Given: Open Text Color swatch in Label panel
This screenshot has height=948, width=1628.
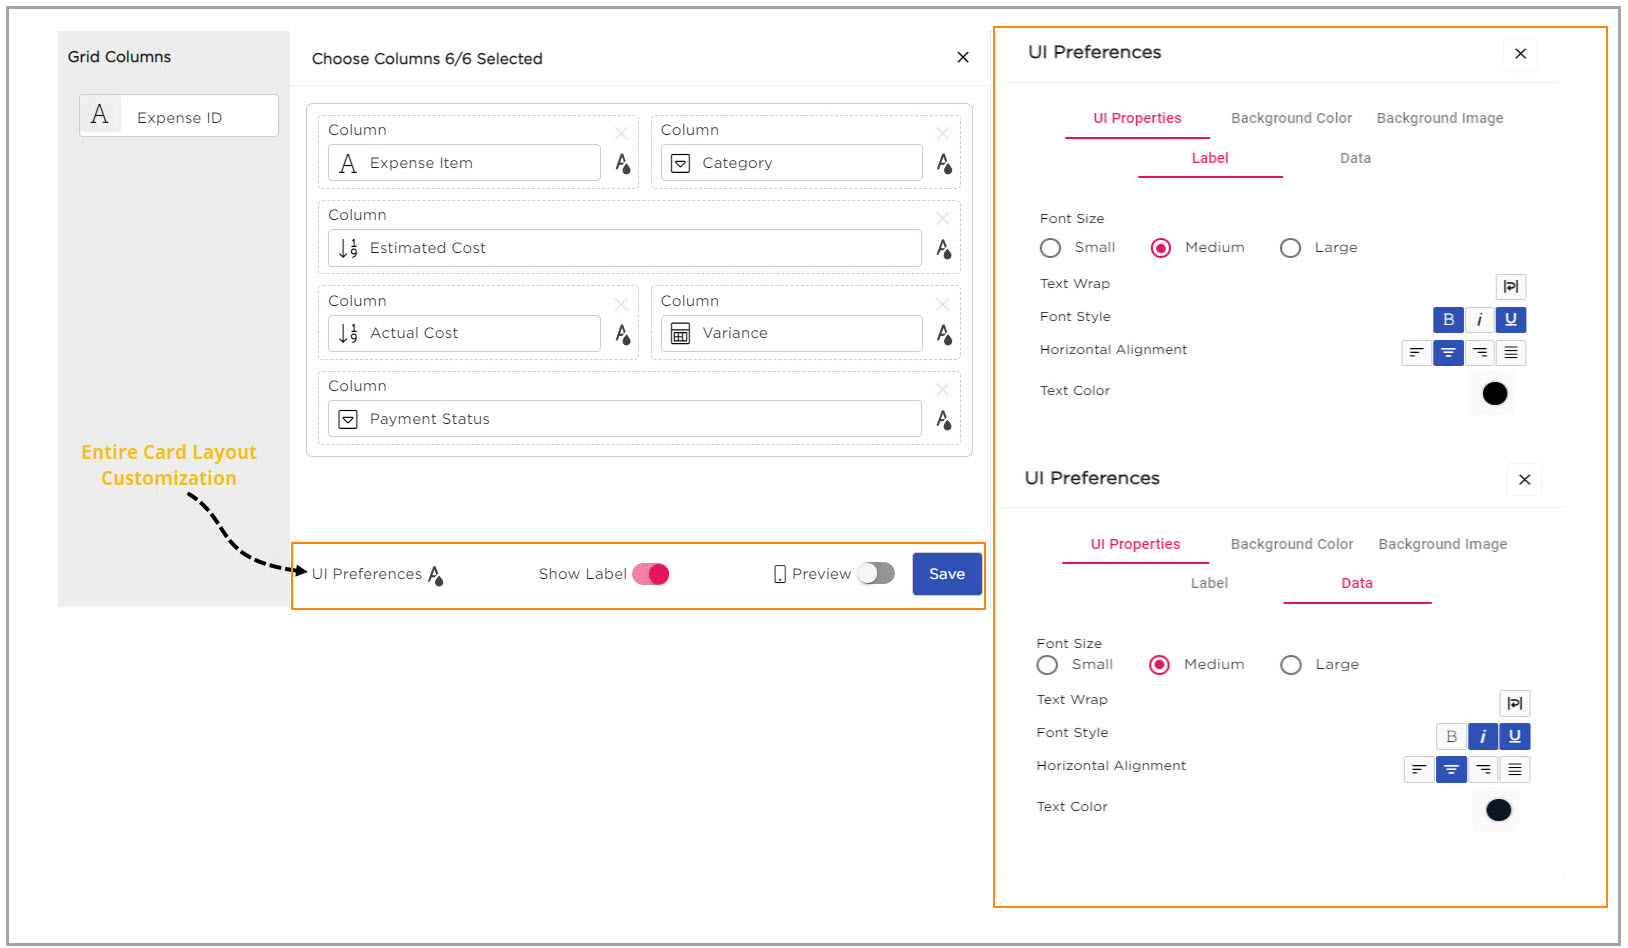Looking at the screenshot, I should [x=1494, y=394].
